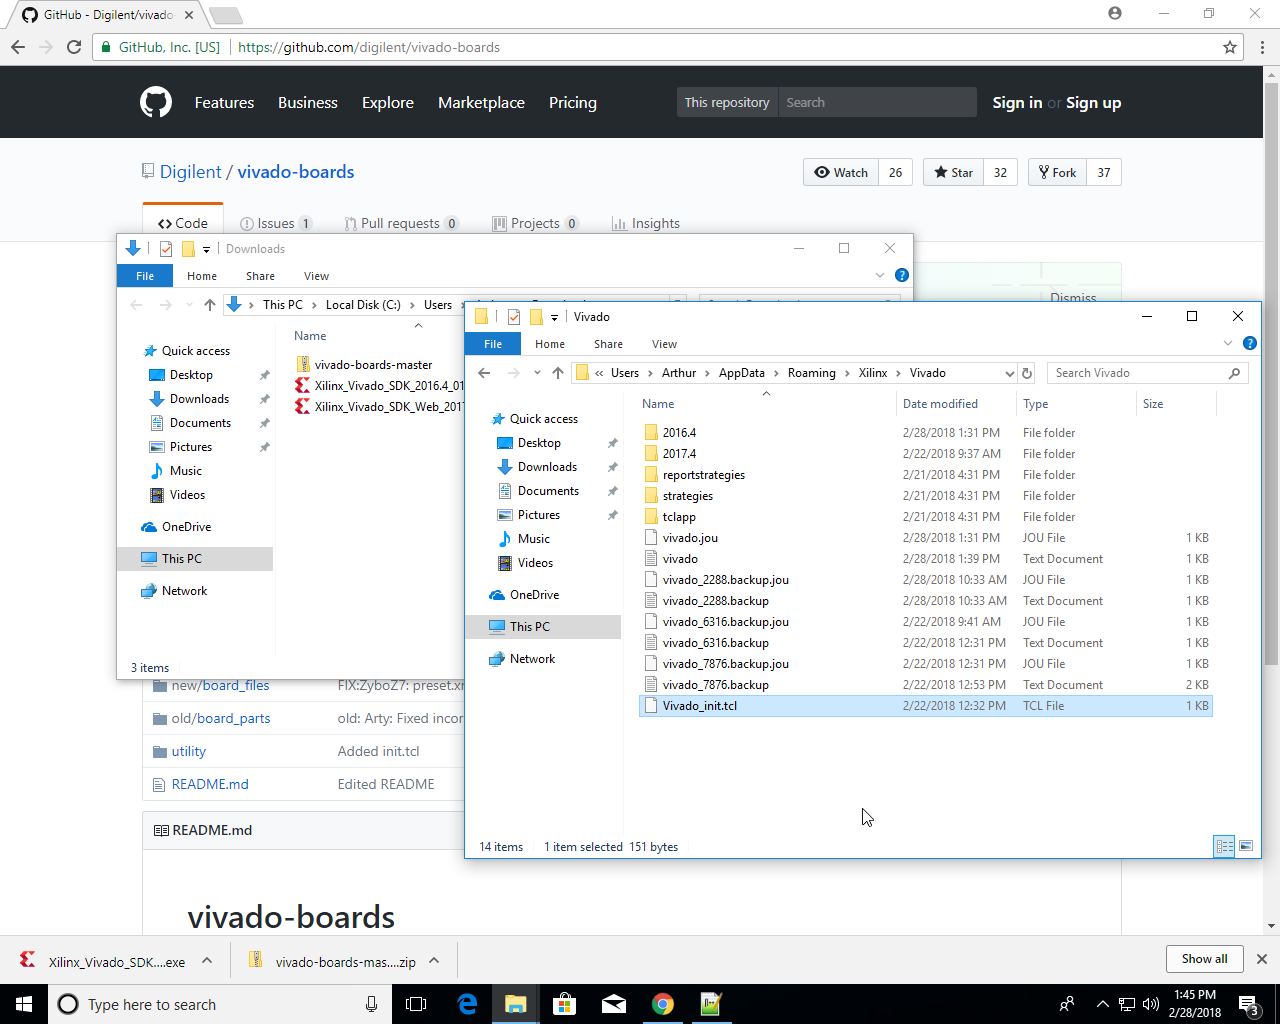
Task: Open Issues tab on GitHub repository
Action: 276,223
